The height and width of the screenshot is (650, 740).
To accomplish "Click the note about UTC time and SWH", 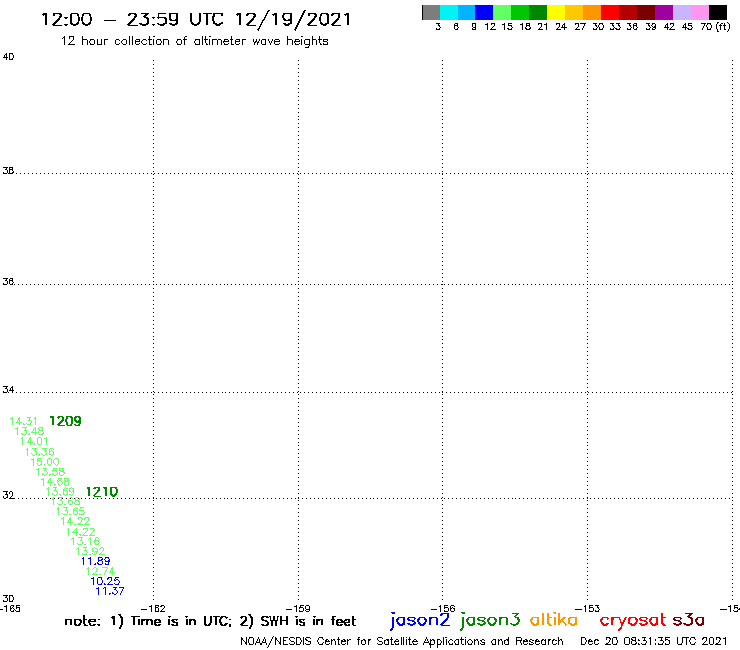I will coord(210,621).
